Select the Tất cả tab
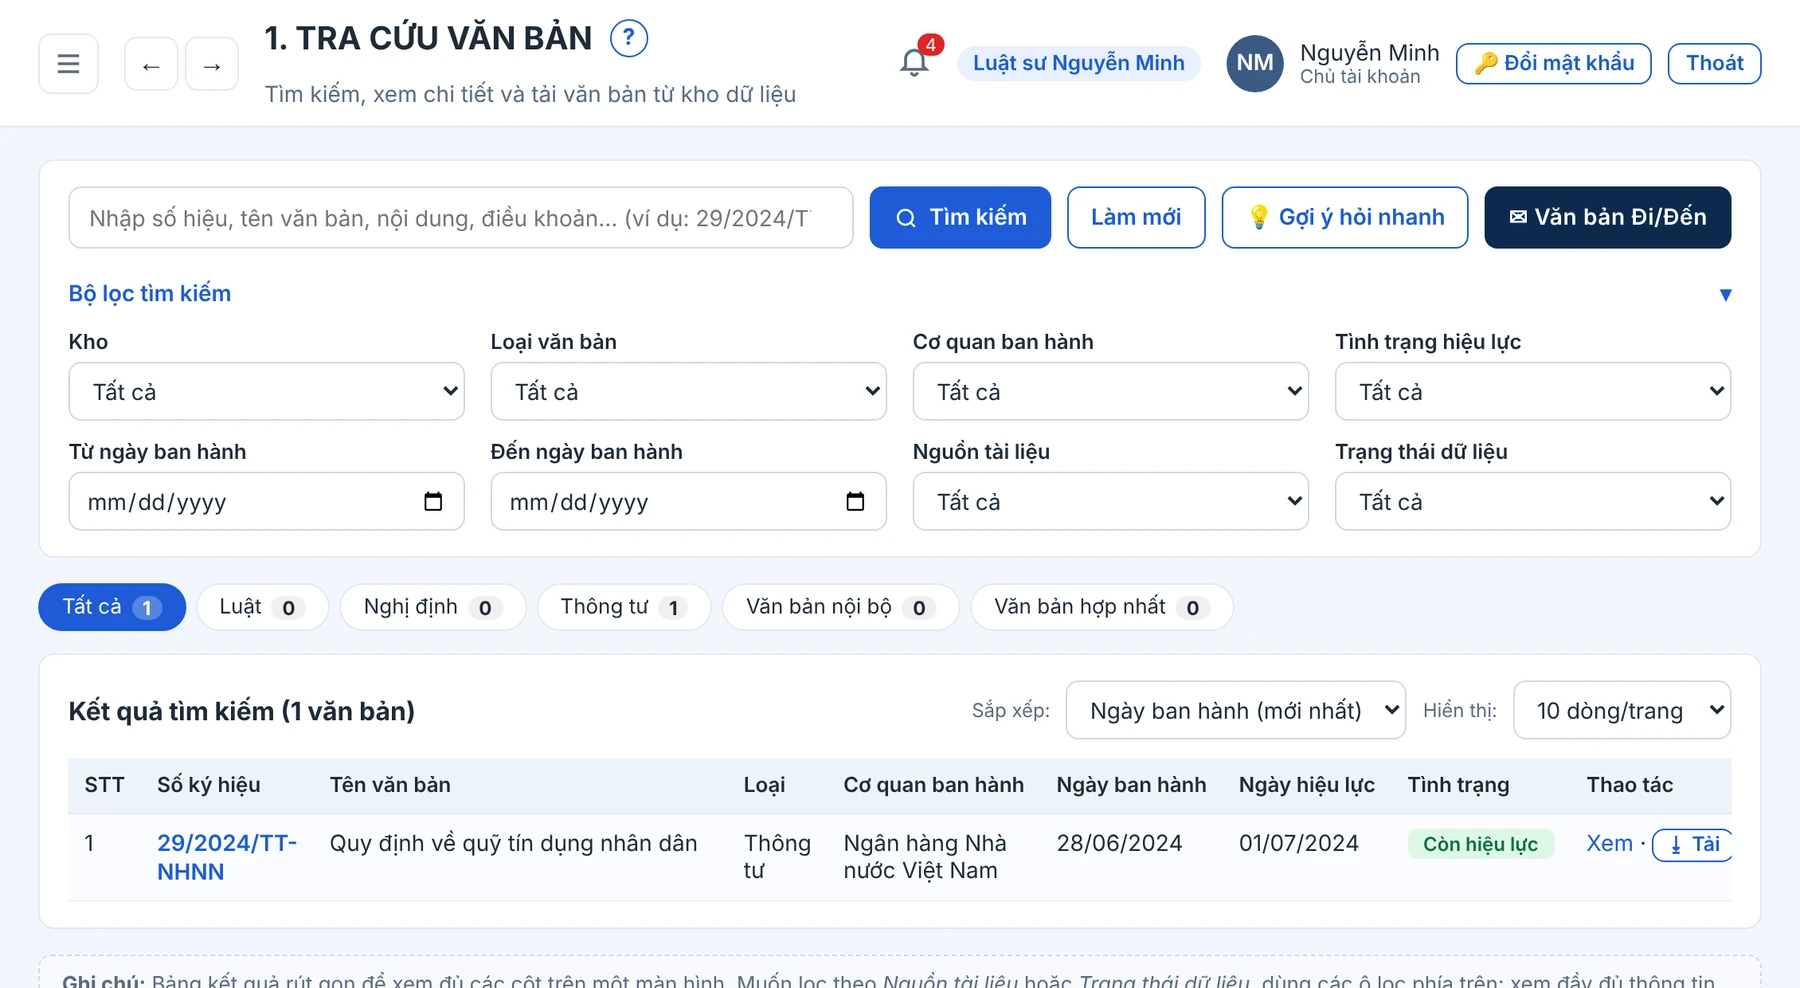 point(112,607)
